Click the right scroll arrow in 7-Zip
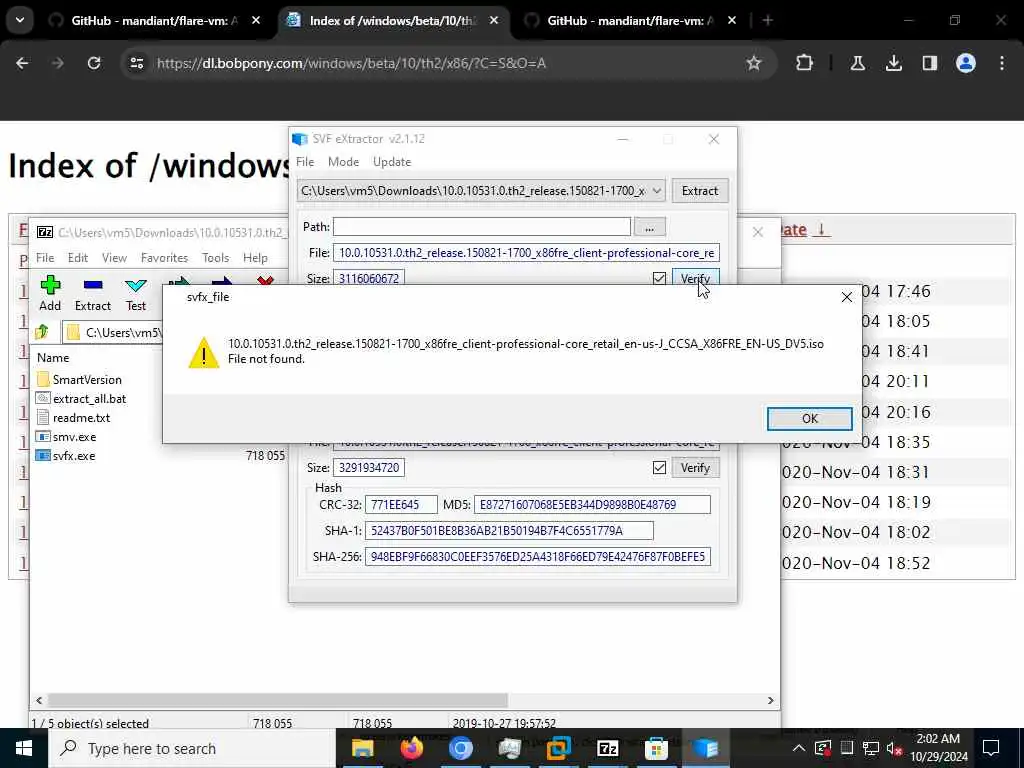This screenshot has width=1024, height=768. (x=771, y=700)
